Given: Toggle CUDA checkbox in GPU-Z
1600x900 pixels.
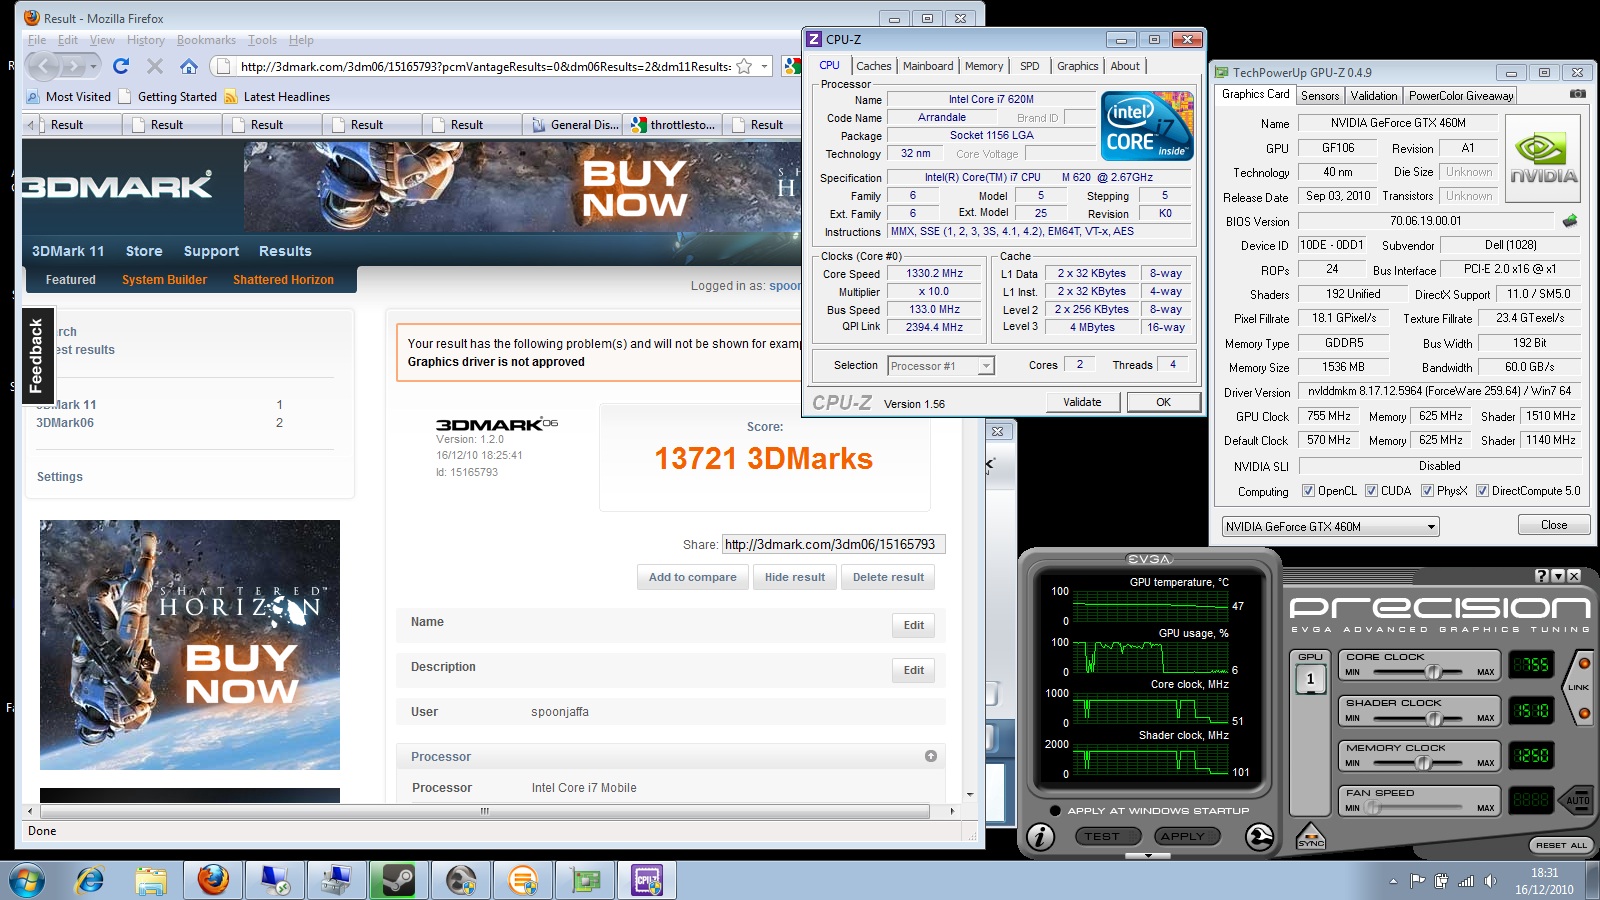Looking at the screenshot, I should pos(1372,491).
